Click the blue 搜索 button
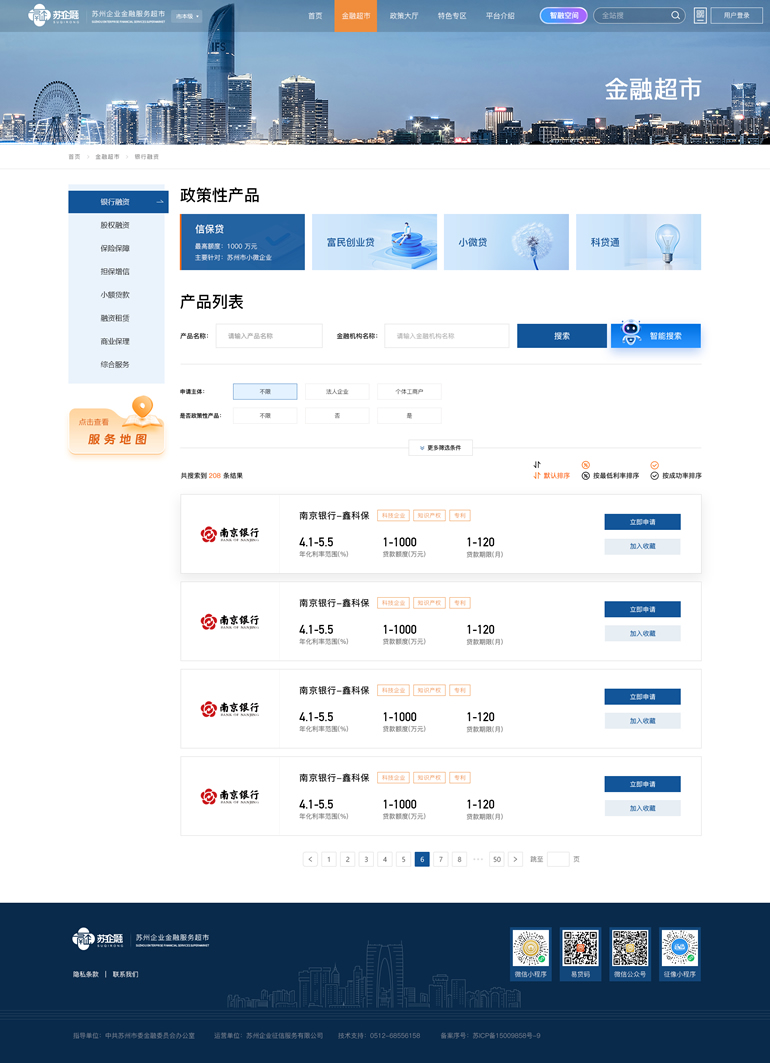The width and height of the screenshot is (770, 1063). pos(561,336)
